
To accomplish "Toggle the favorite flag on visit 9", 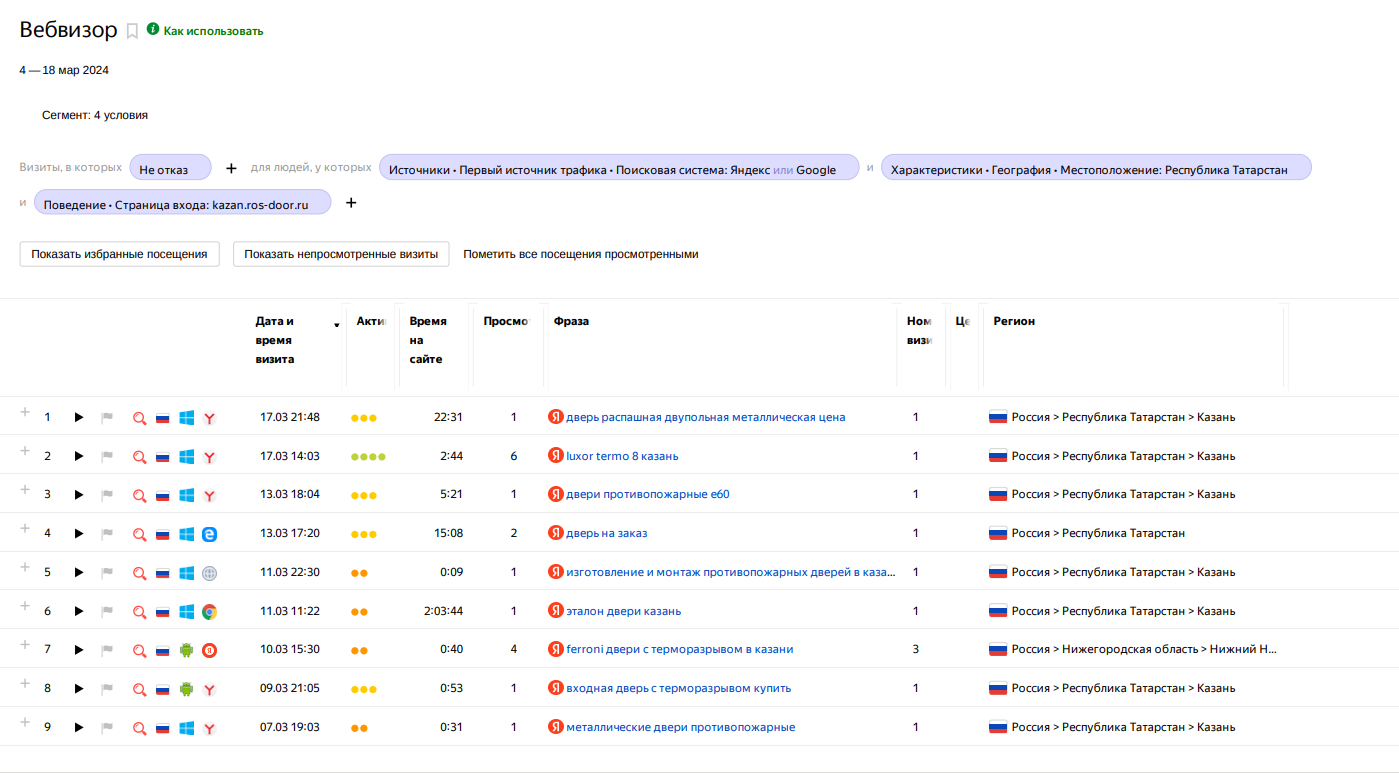I will tap(107, 728).
